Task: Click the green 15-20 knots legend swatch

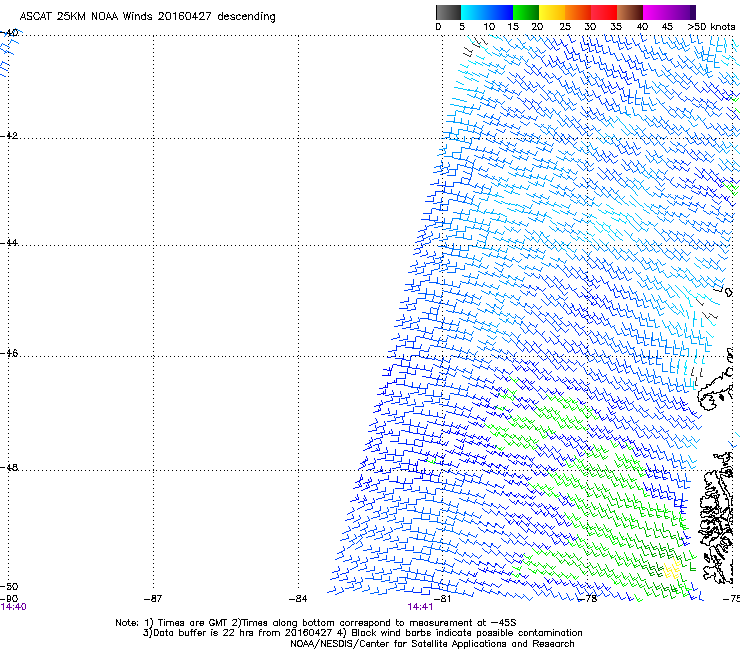Action: point(526,12)
